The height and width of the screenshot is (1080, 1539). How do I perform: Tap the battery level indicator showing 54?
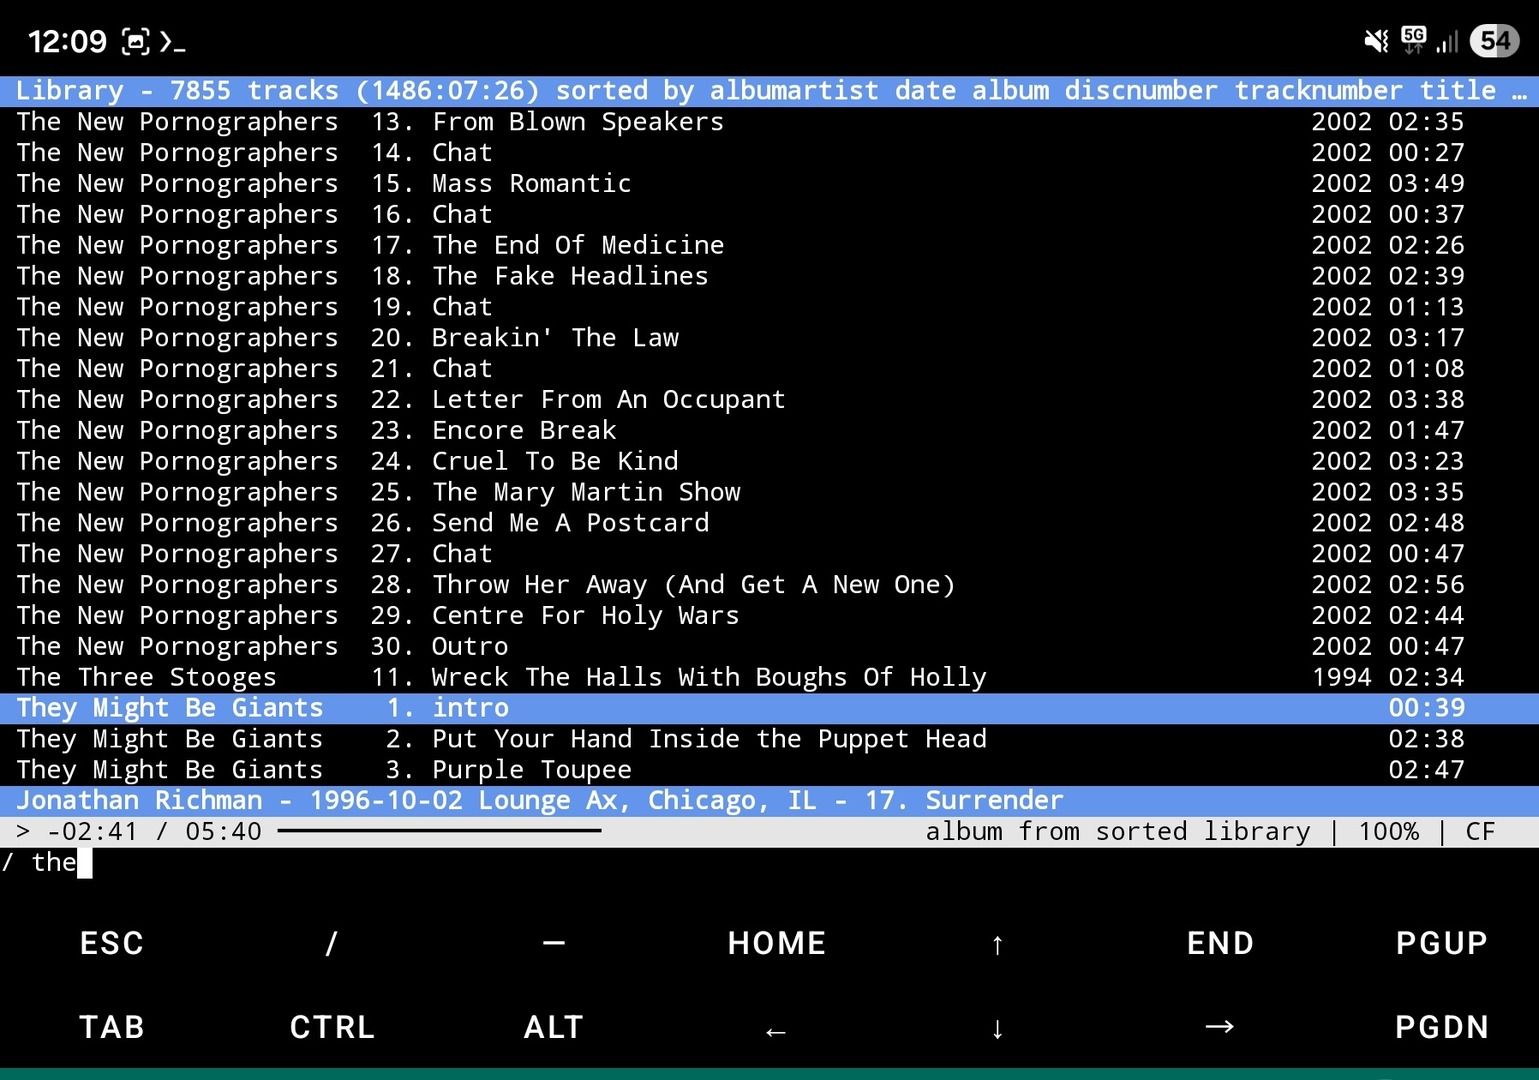1495,41
